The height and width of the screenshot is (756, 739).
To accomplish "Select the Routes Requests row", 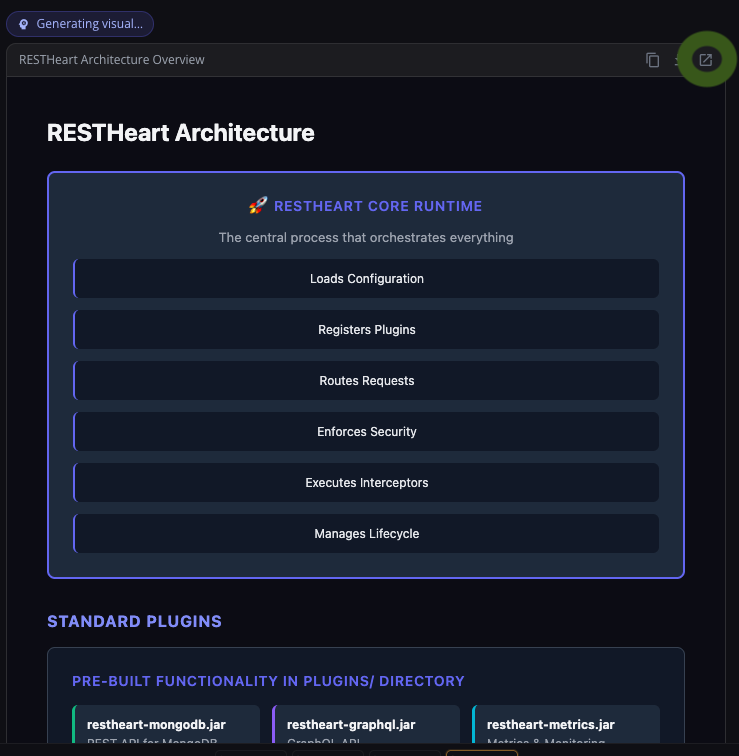I will (x=366, y=381).
